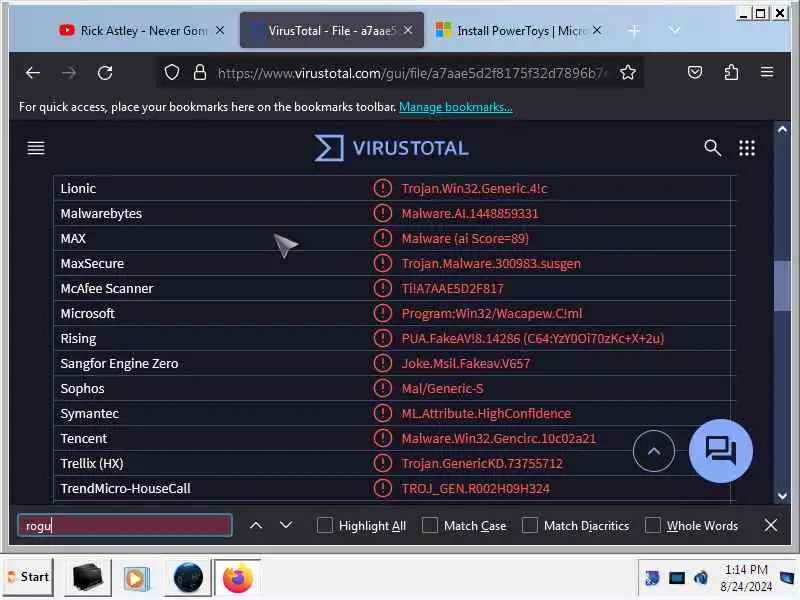Open VirusTotal apps grid

(x=746, y=148)
